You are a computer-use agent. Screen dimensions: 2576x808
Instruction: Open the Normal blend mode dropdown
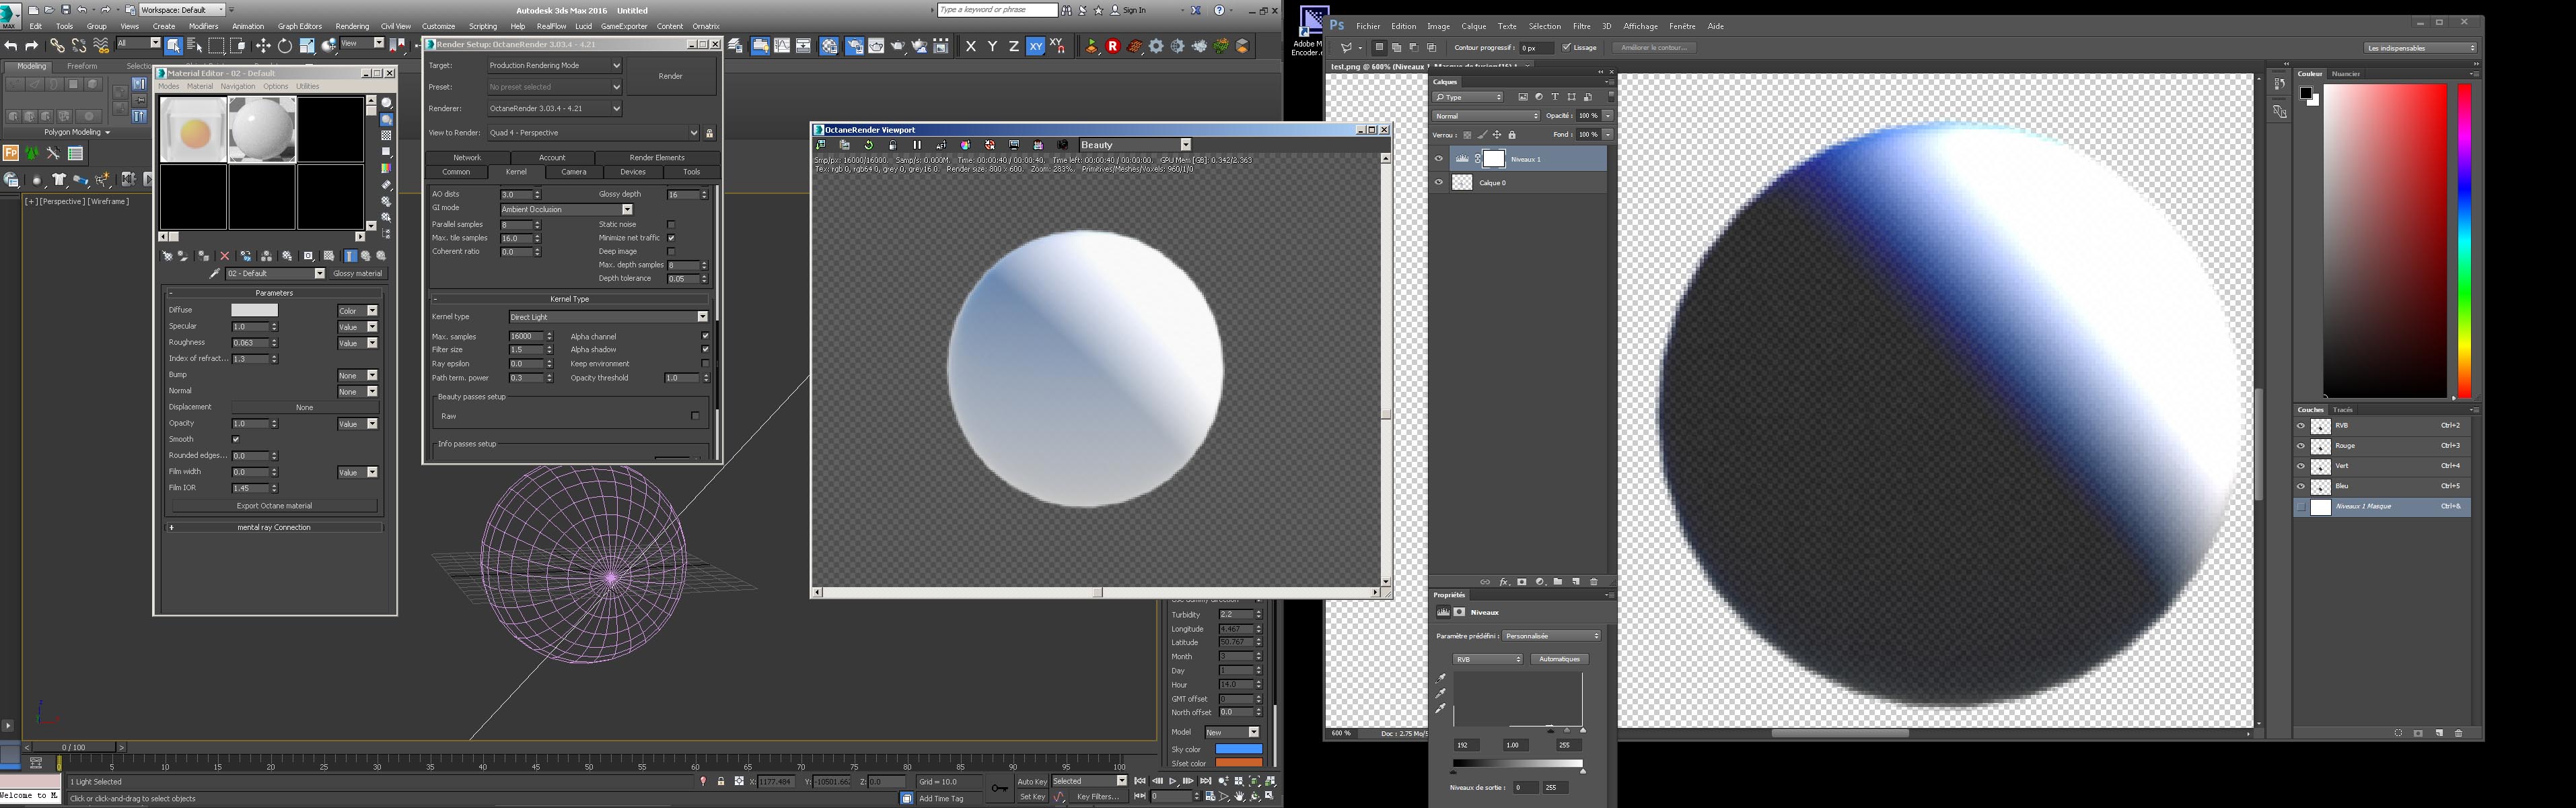(x=1487, y=116)
